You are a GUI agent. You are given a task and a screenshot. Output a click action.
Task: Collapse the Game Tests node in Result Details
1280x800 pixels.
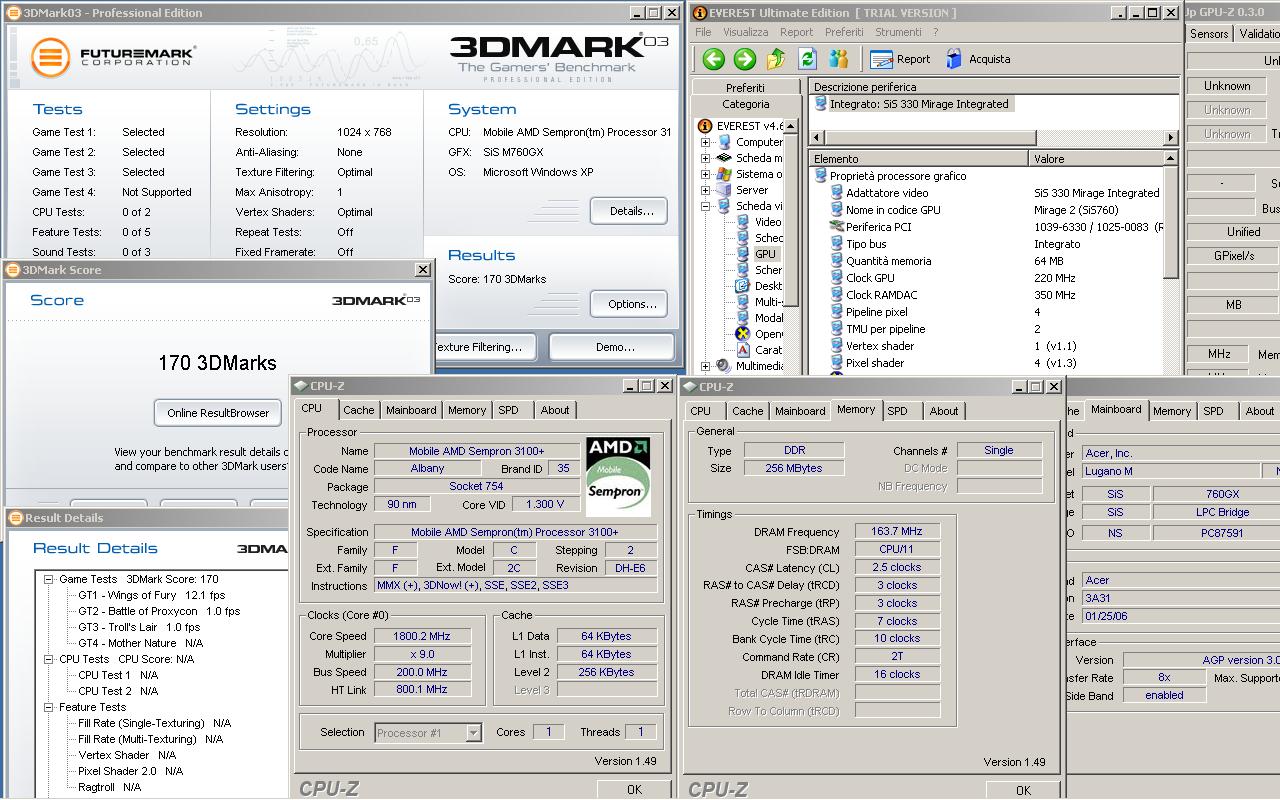pos(48,579)
